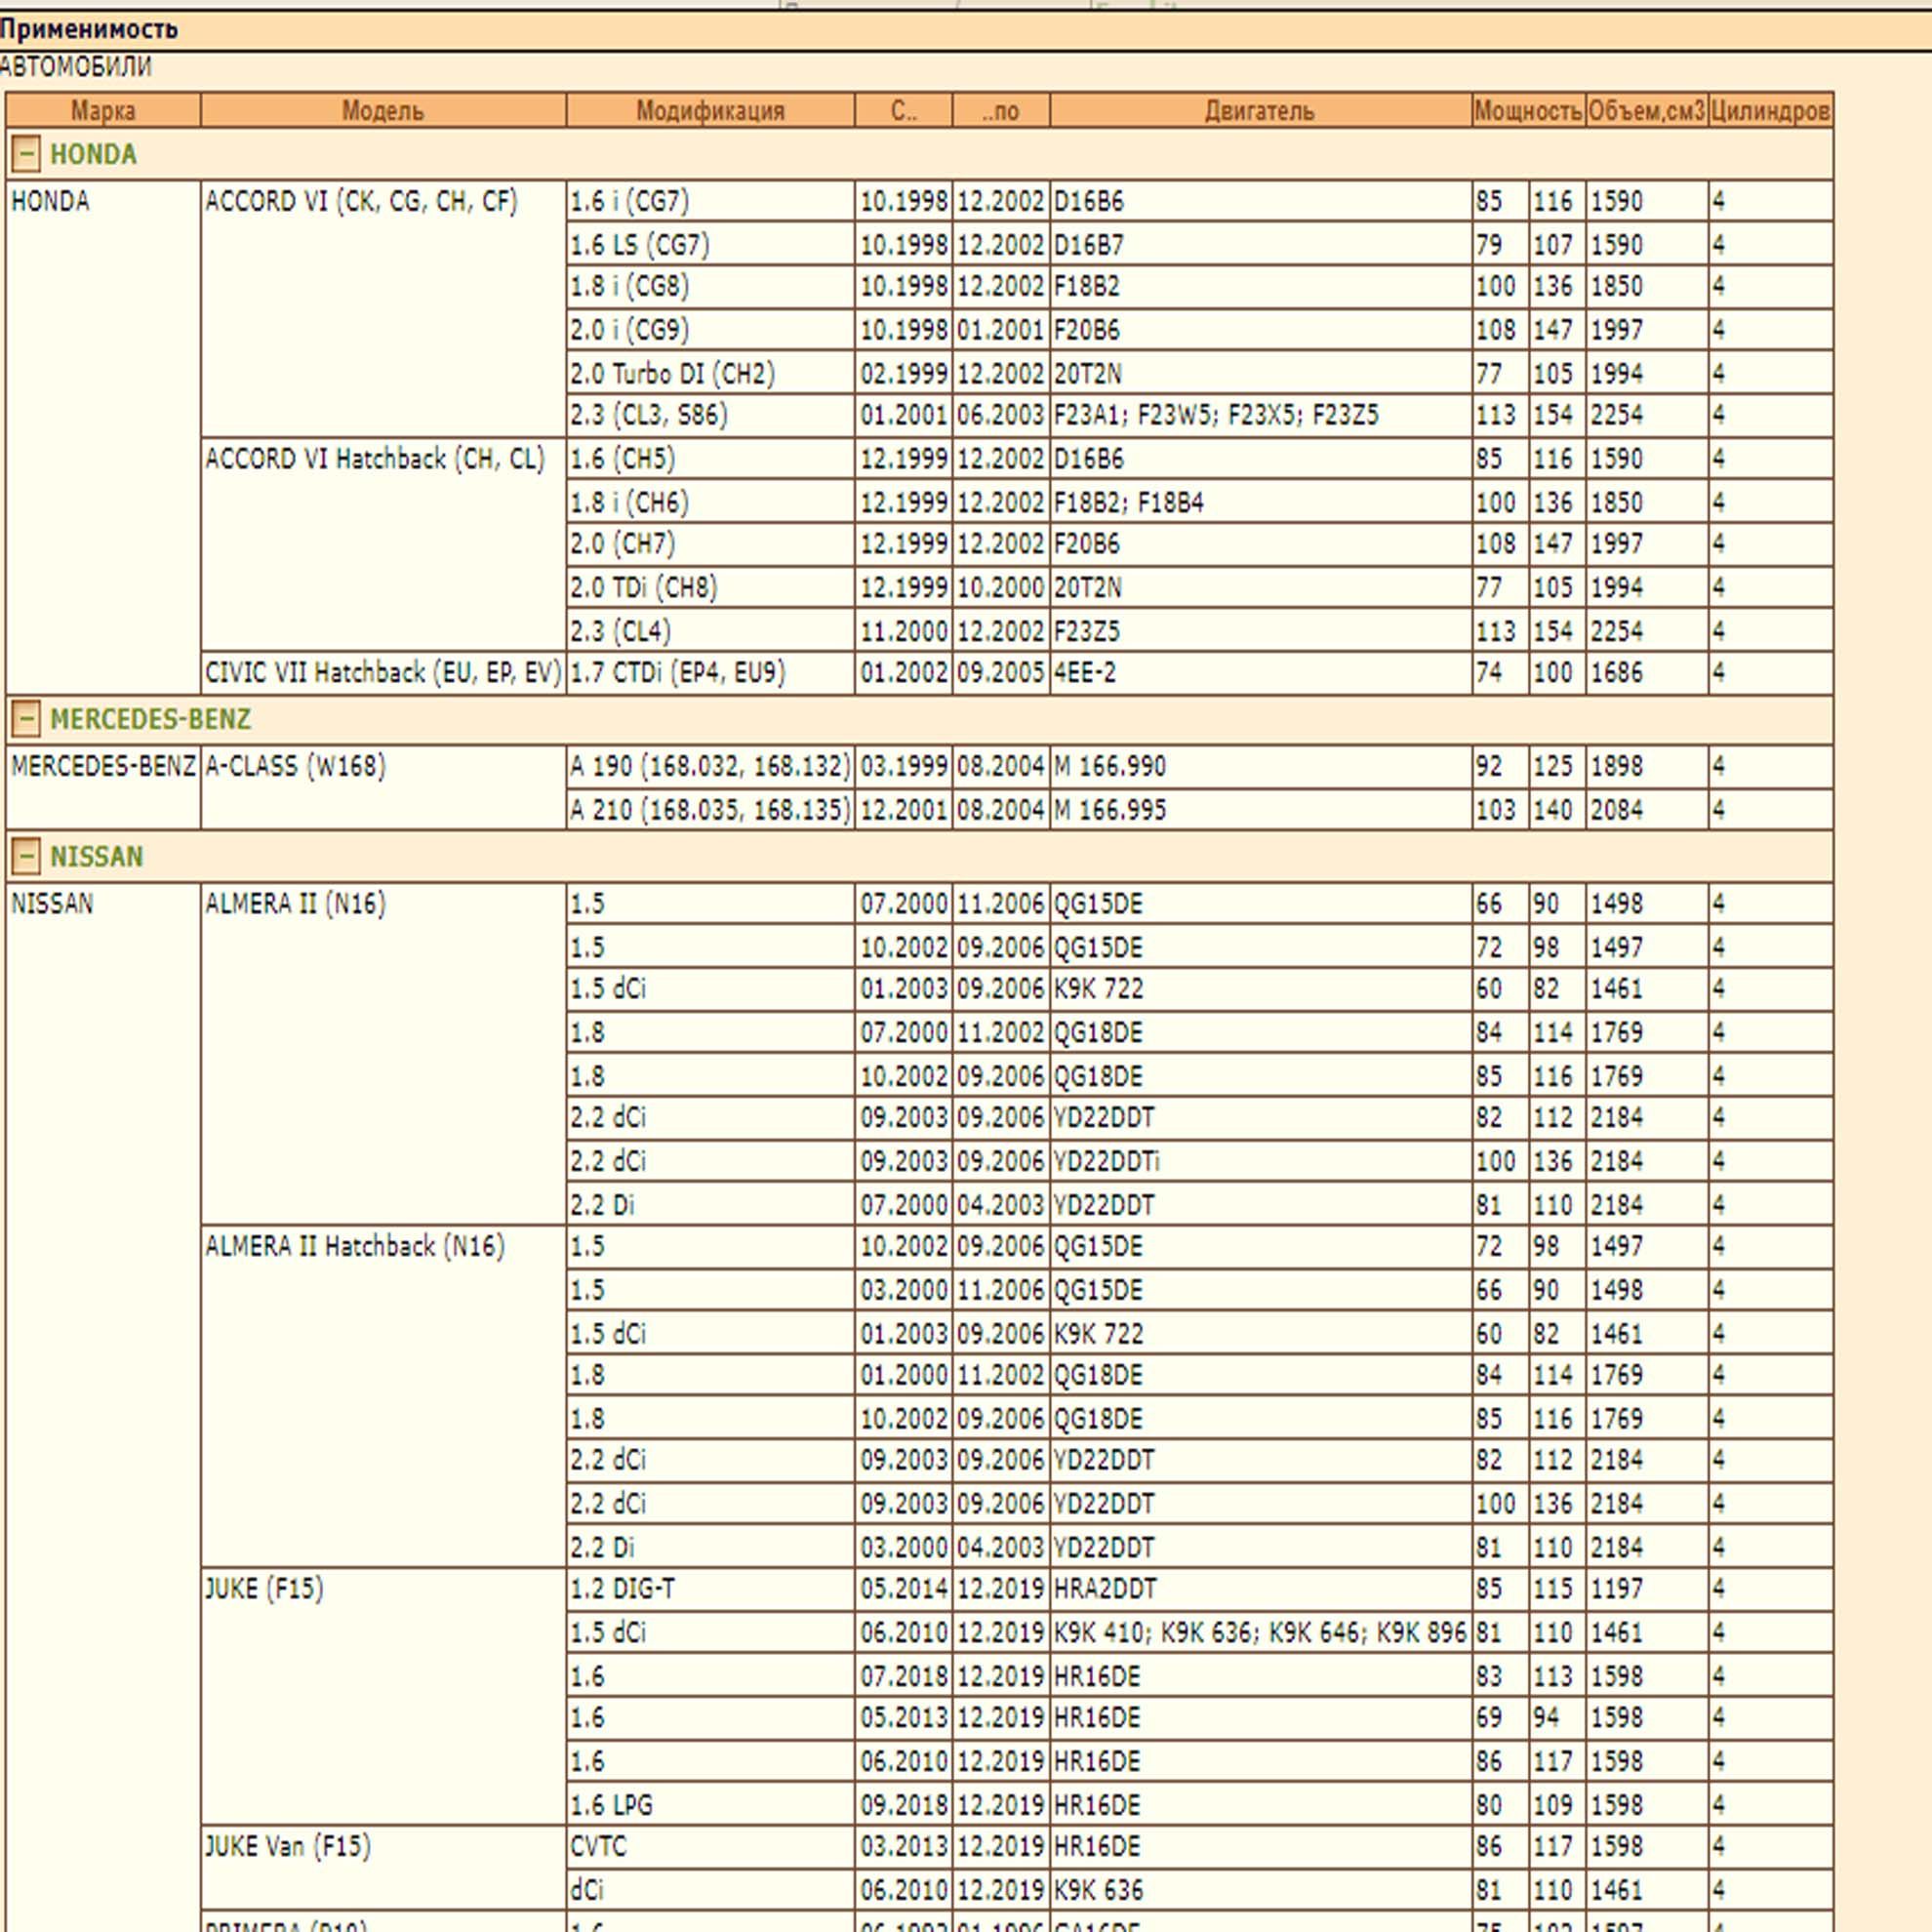Click the Модель column header
1932x1932 pixels.
coord(383,110)
